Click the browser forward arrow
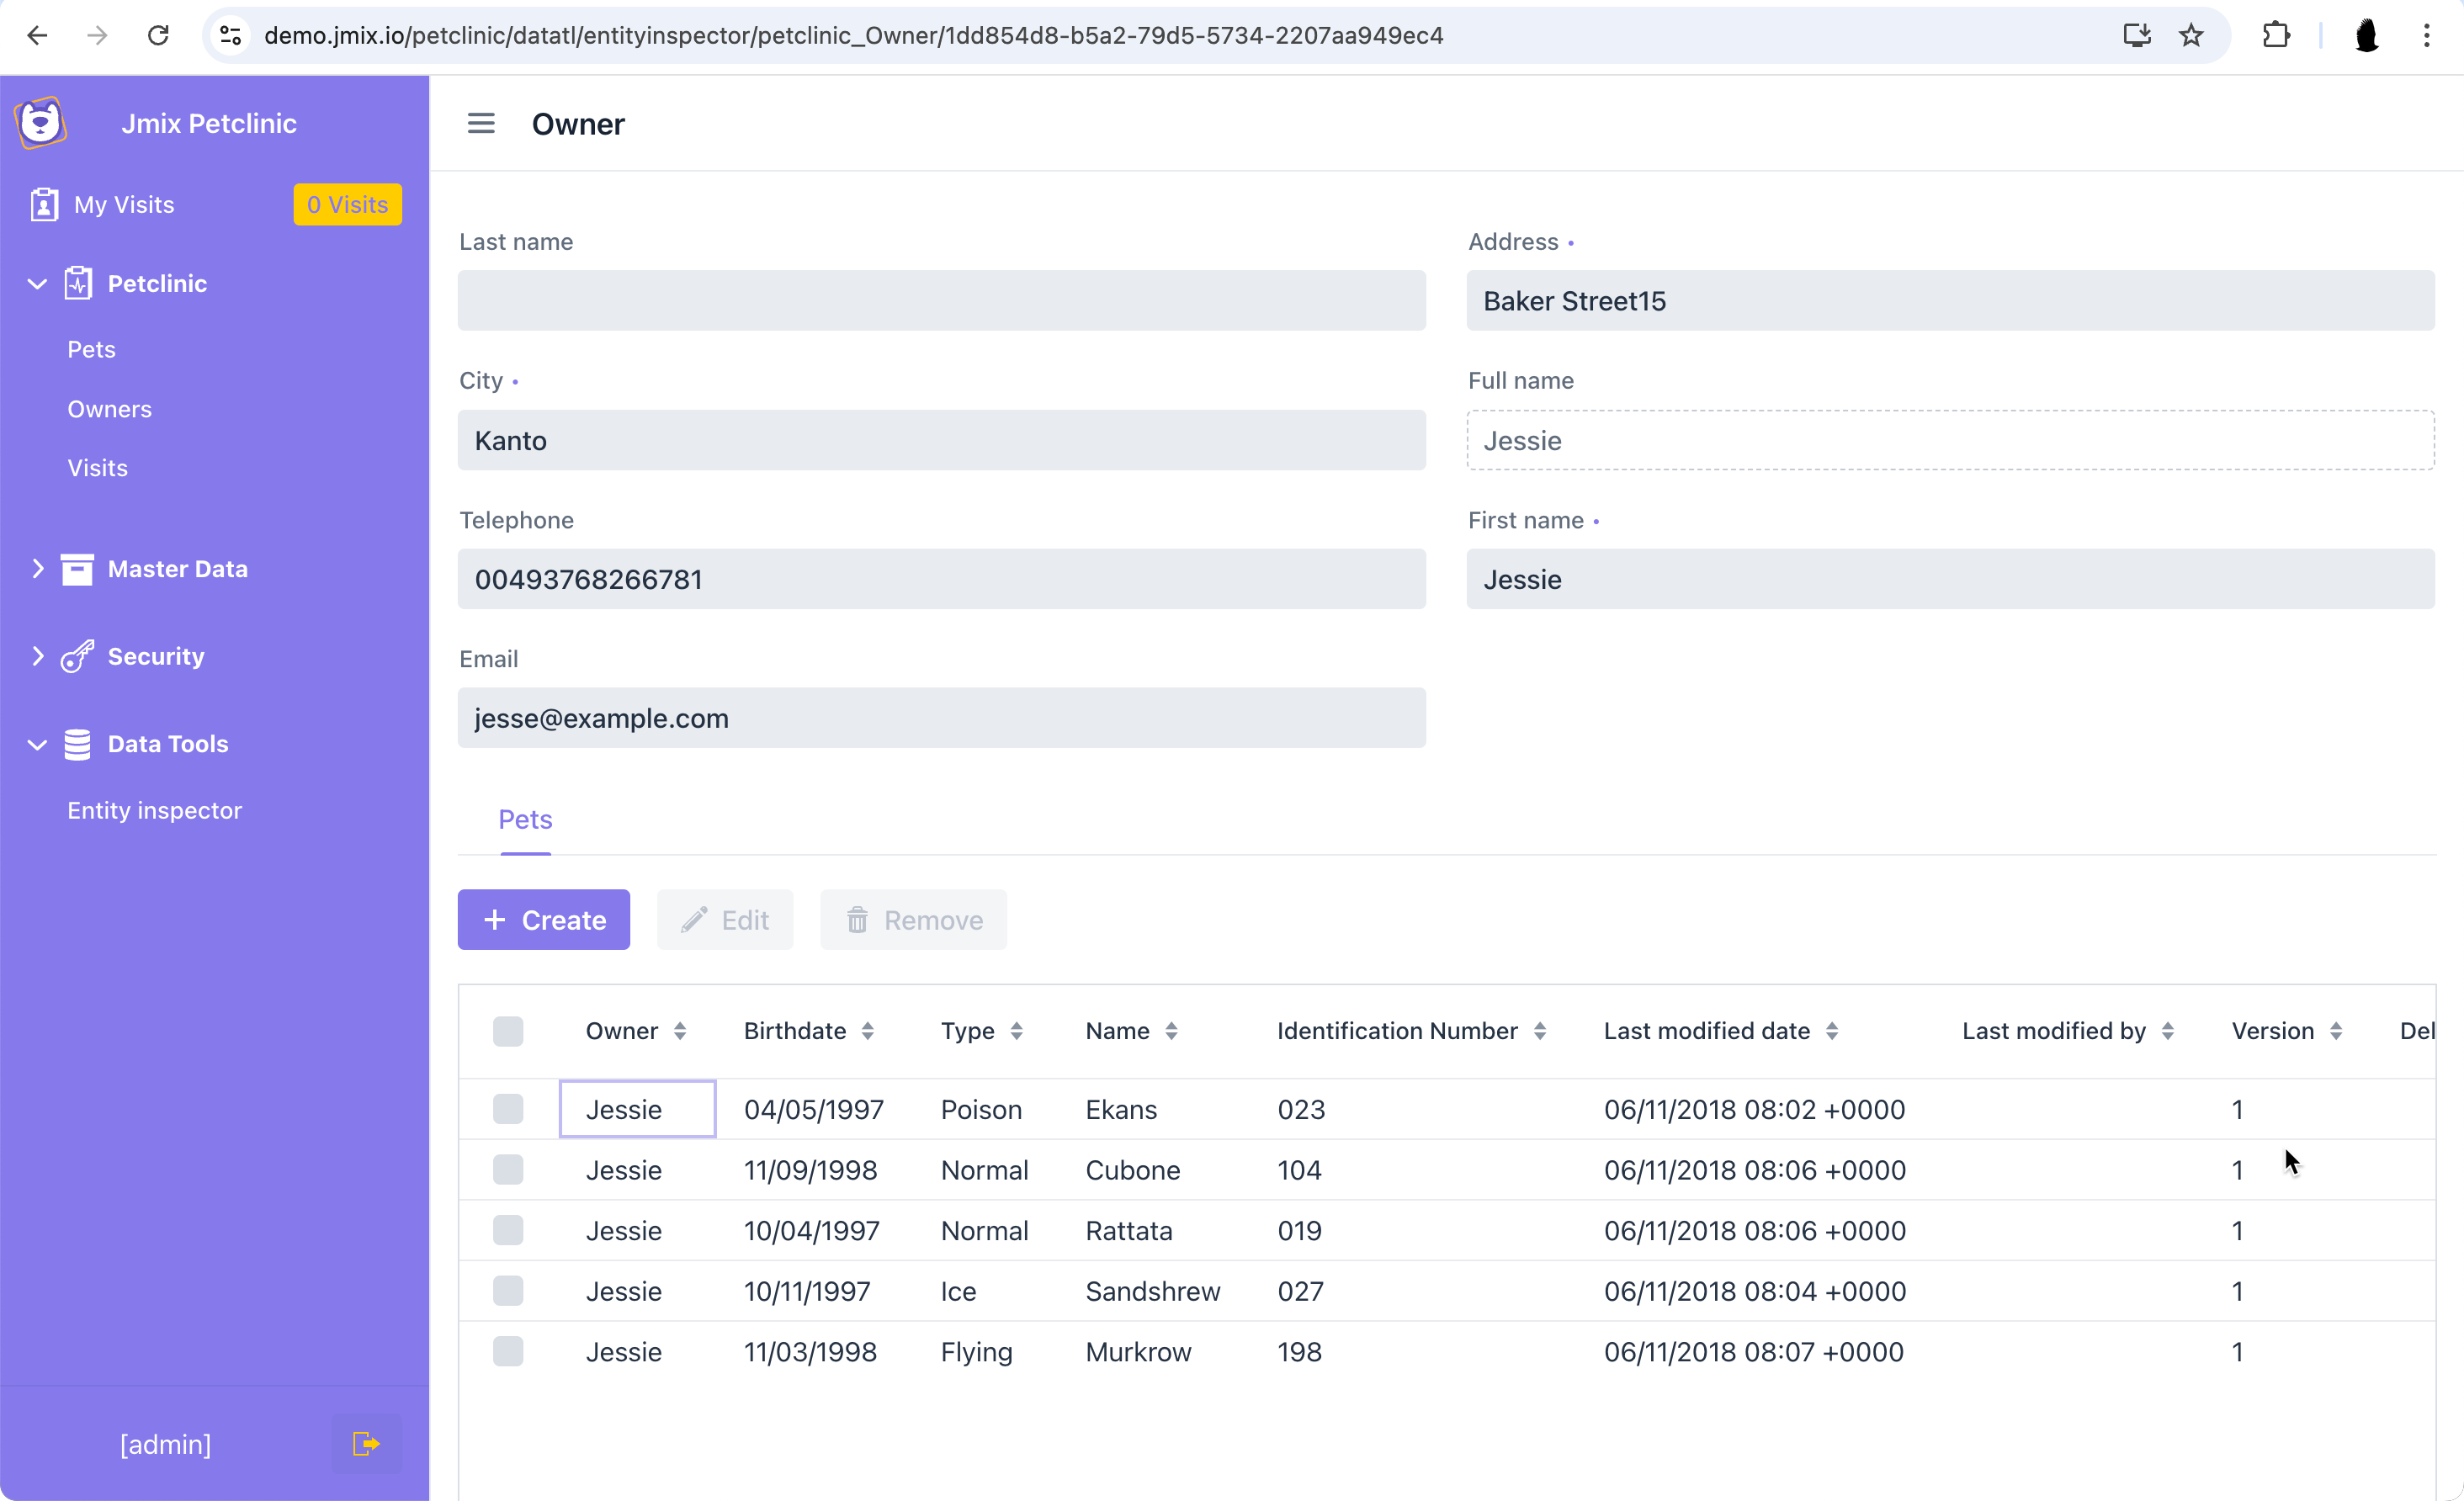The width and height of the screenshot is (2464, 1501). tap(97, 36)
